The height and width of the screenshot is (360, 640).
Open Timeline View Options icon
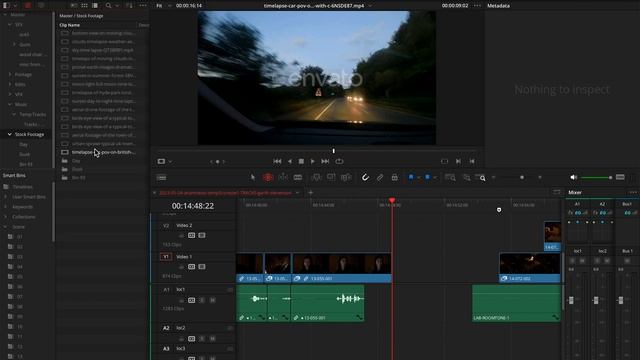tap(162, 178)
